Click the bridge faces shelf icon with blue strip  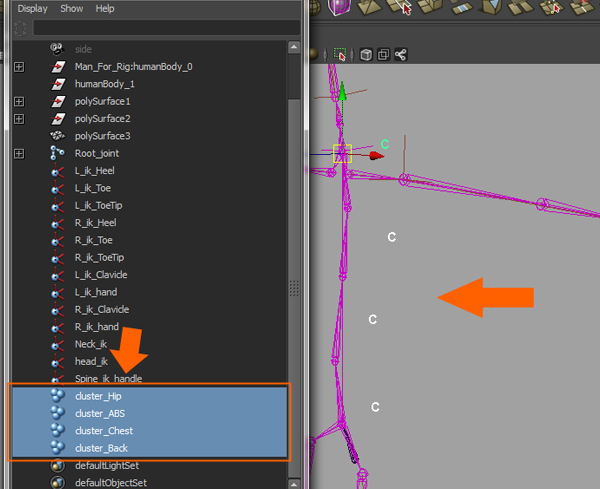[462, 7]
